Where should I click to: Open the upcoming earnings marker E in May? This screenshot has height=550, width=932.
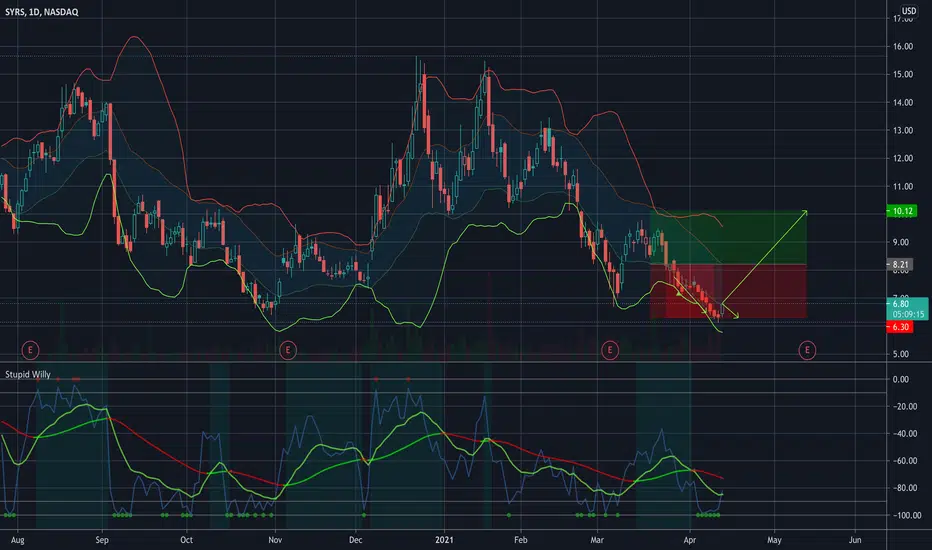[x=807, y=350]
